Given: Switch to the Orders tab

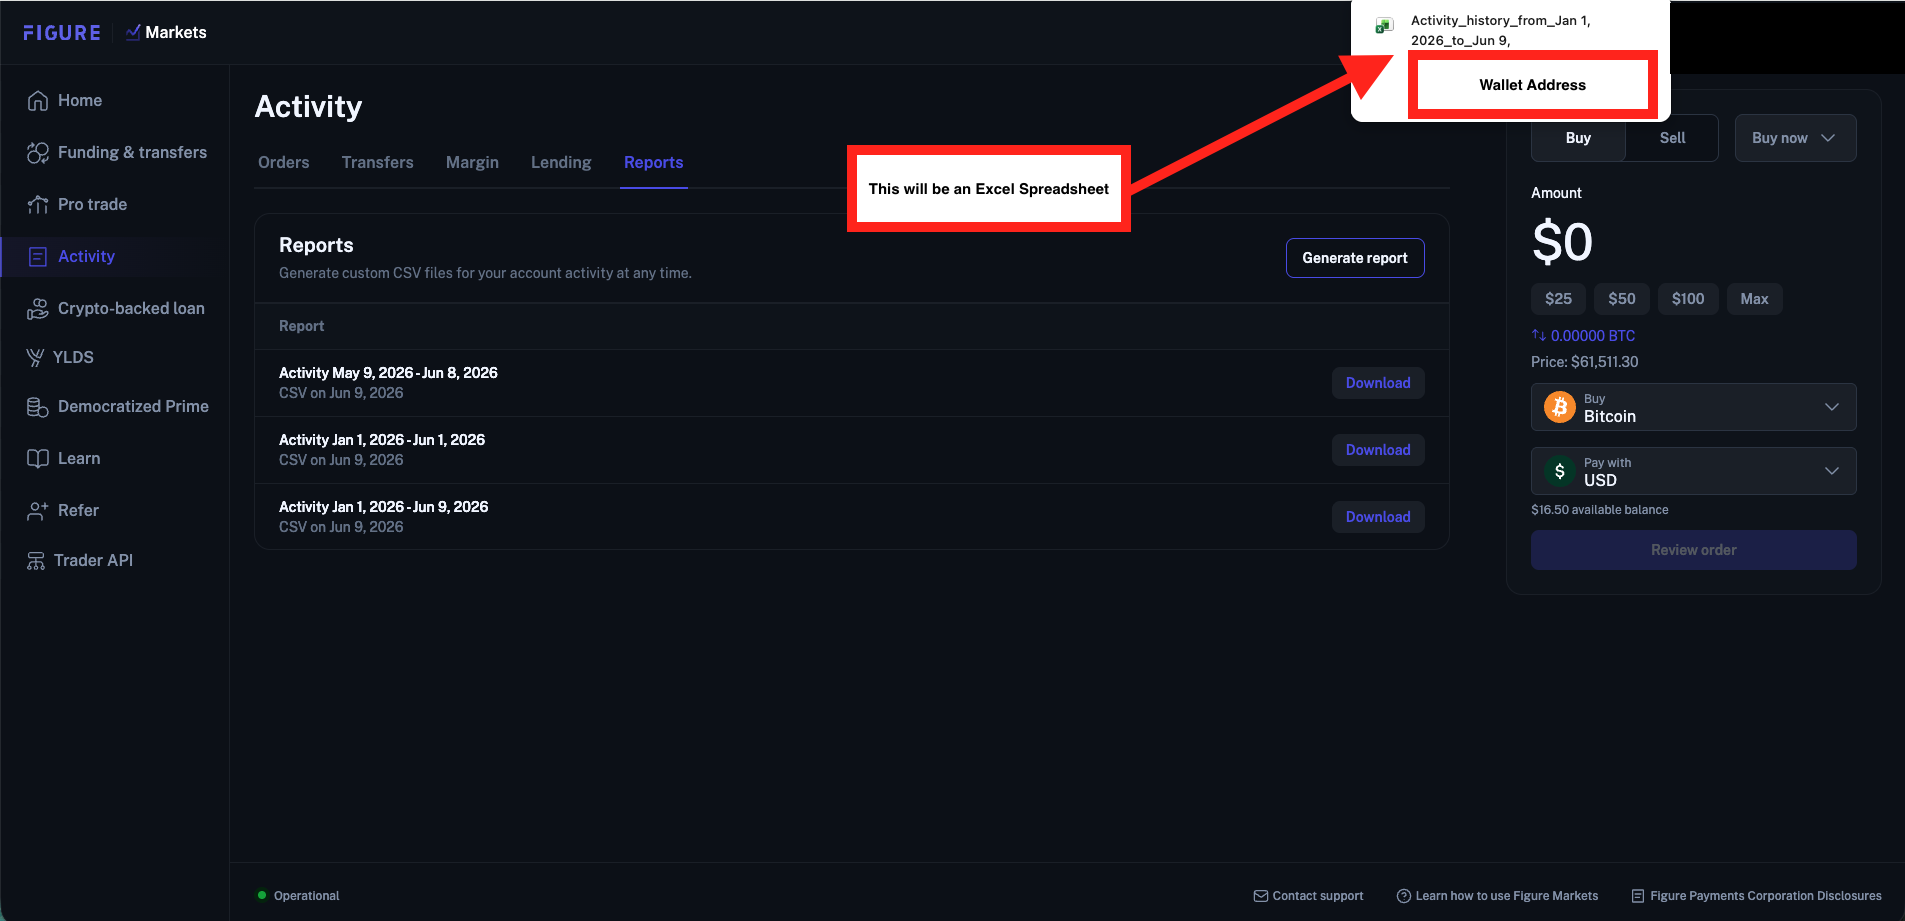Looking at the screenshot, I should click(x=284, y=163).
